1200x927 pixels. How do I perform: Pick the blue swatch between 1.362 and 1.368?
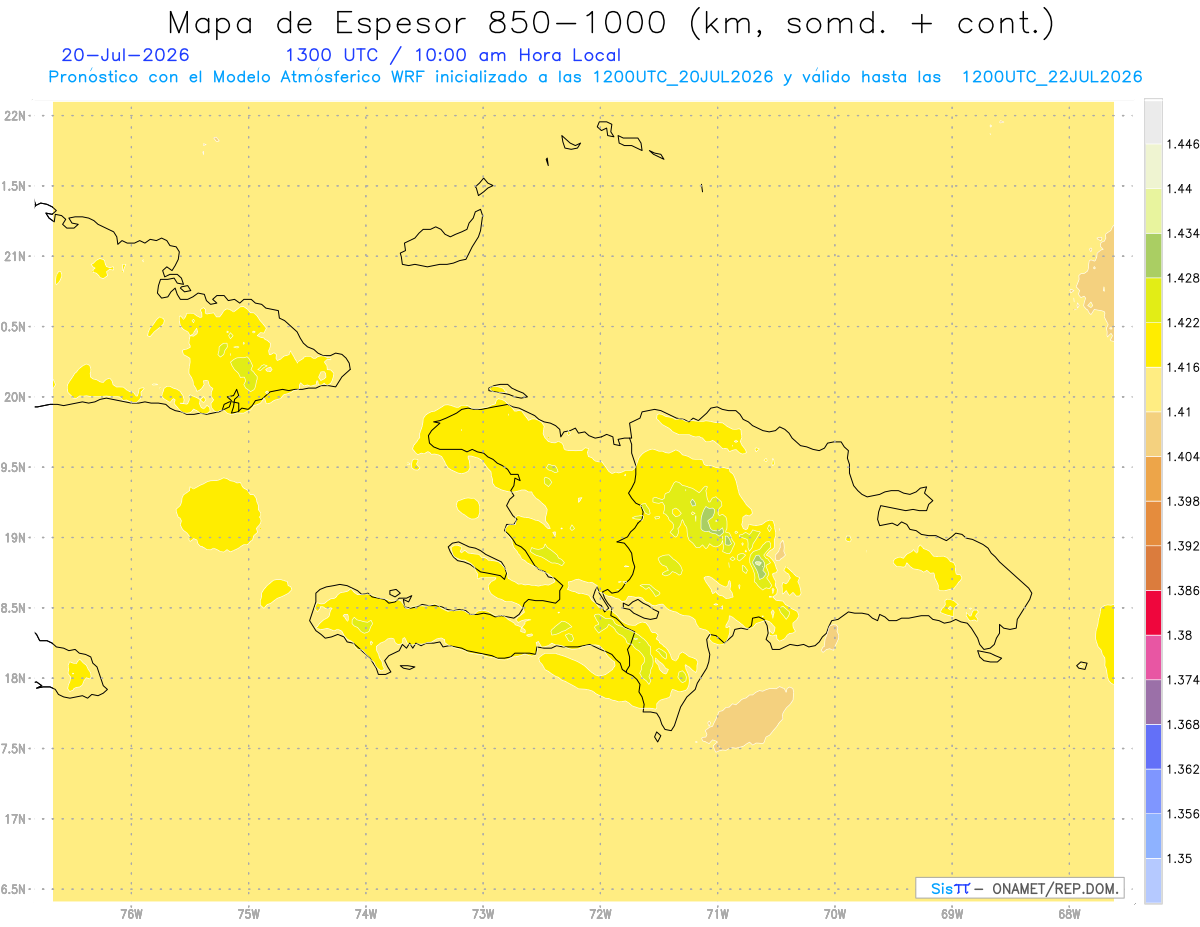coord(1153,746)
